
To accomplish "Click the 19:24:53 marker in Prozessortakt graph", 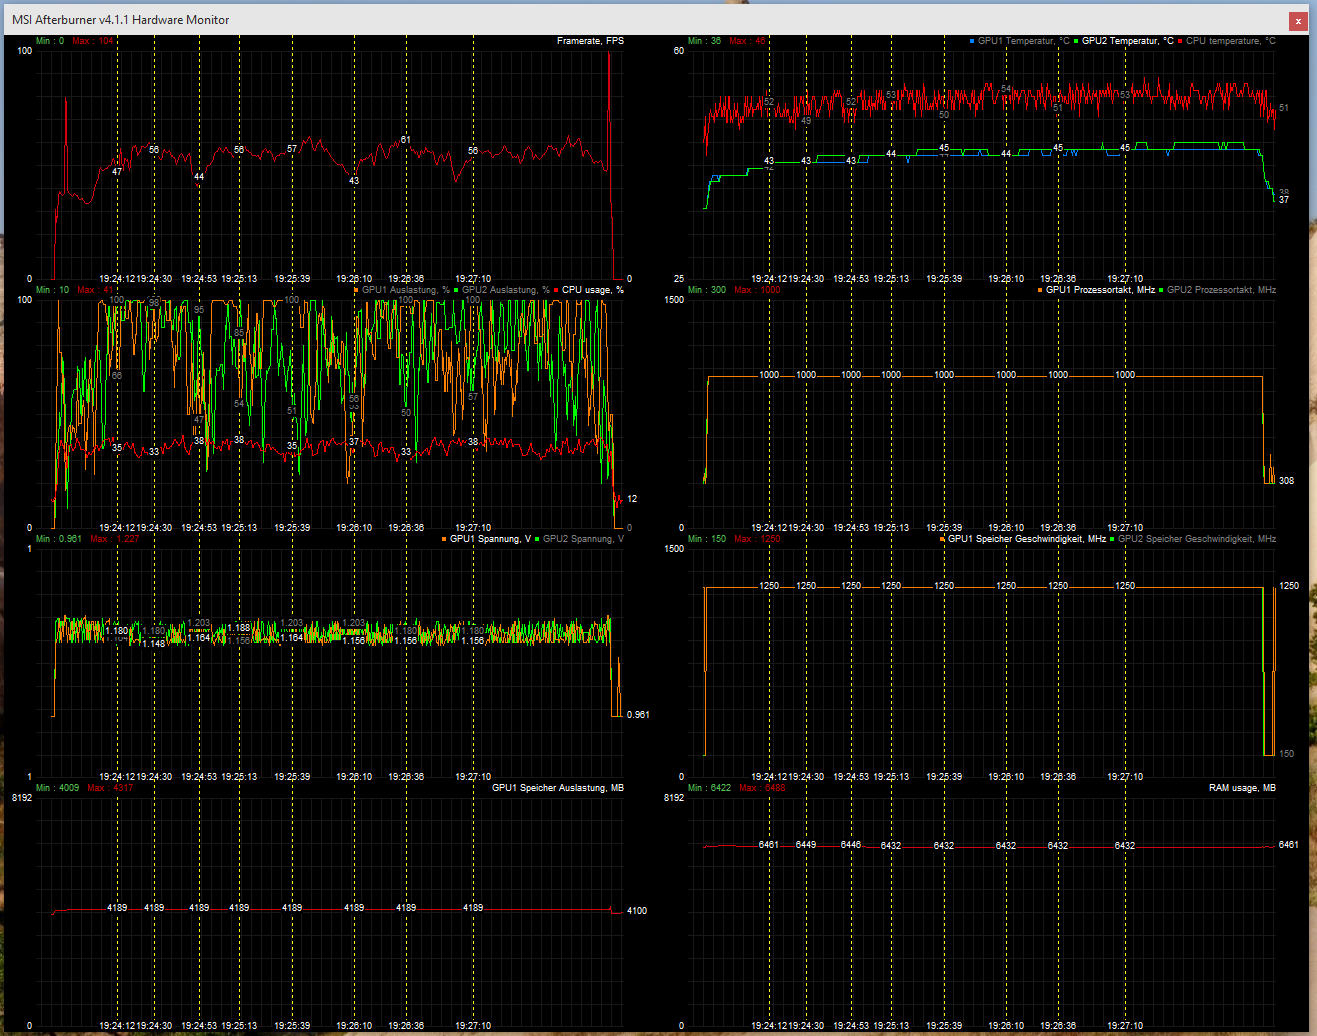I will [851, 528].
